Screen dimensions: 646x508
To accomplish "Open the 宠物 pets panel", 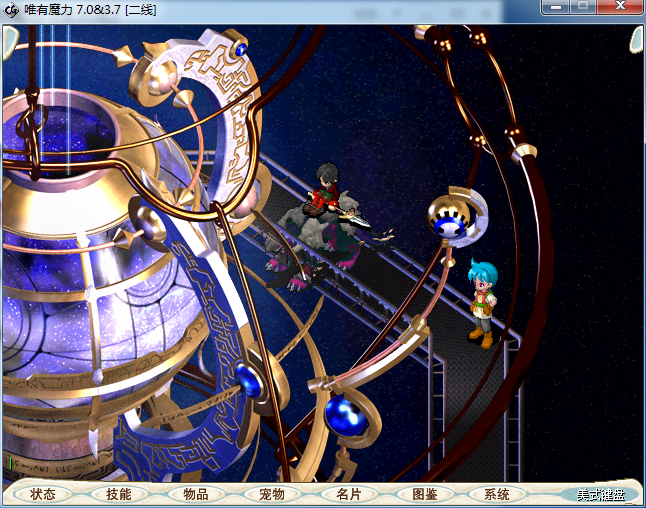I will (x=271, y=494).
